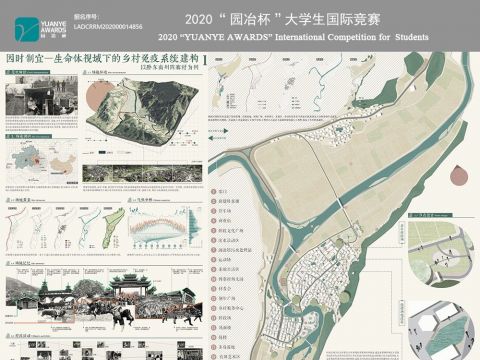Open the upper circular node design view
The width and height of the screenshot is (480, 360).
[441, 254]
